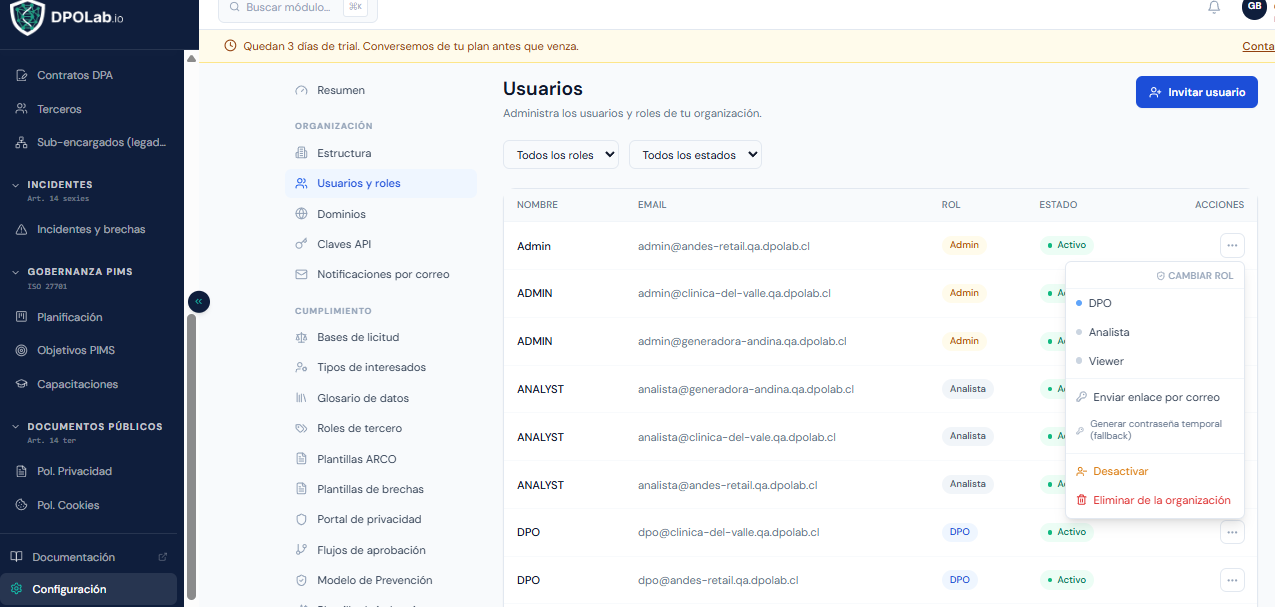
Task: Click the Invitar usuario button
Action: coord(1196,92)
